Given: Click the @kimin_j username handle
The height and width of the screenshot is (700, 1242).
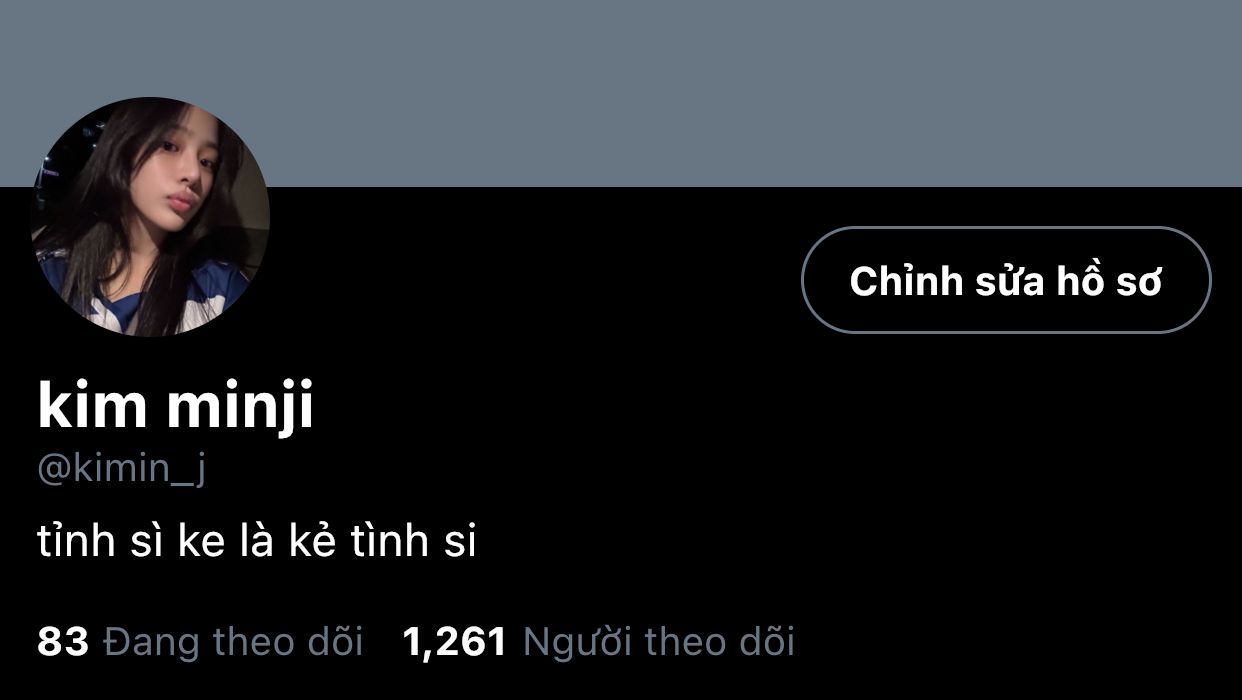Looking at the screenshot, I should tap(122, 468).
